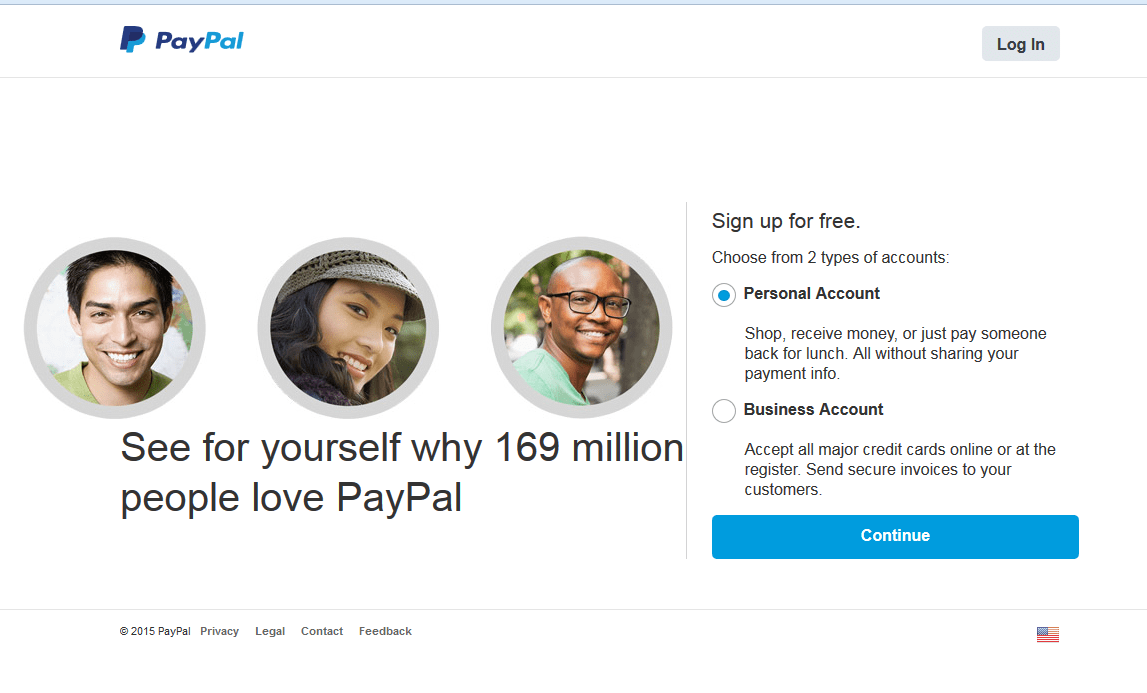Click the Log In button
Viewport: 1147px width, 693px height.
point(1020,44)
